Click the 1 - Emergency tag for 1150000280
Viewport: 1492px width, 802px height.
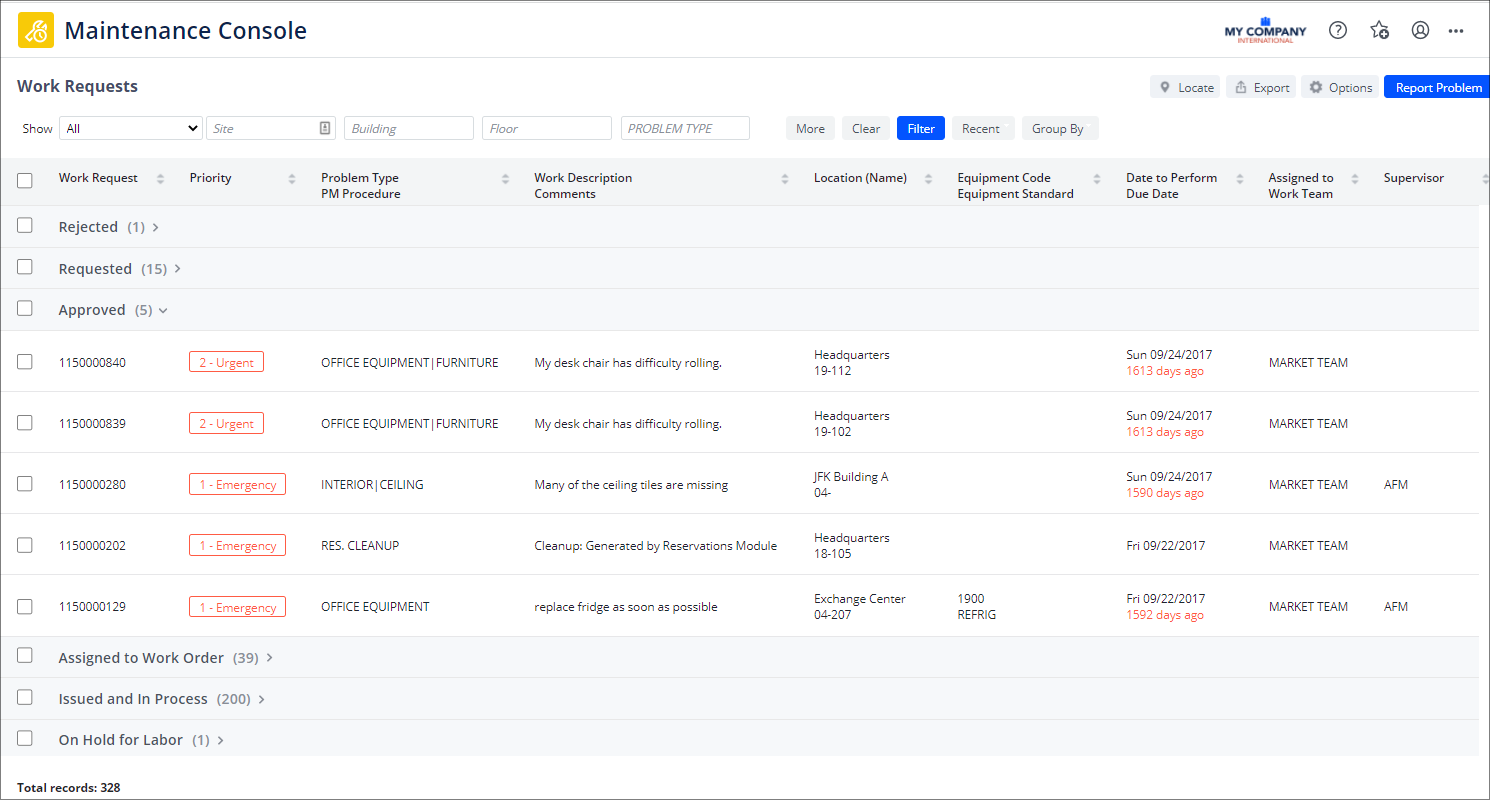[x=237, y=484]
